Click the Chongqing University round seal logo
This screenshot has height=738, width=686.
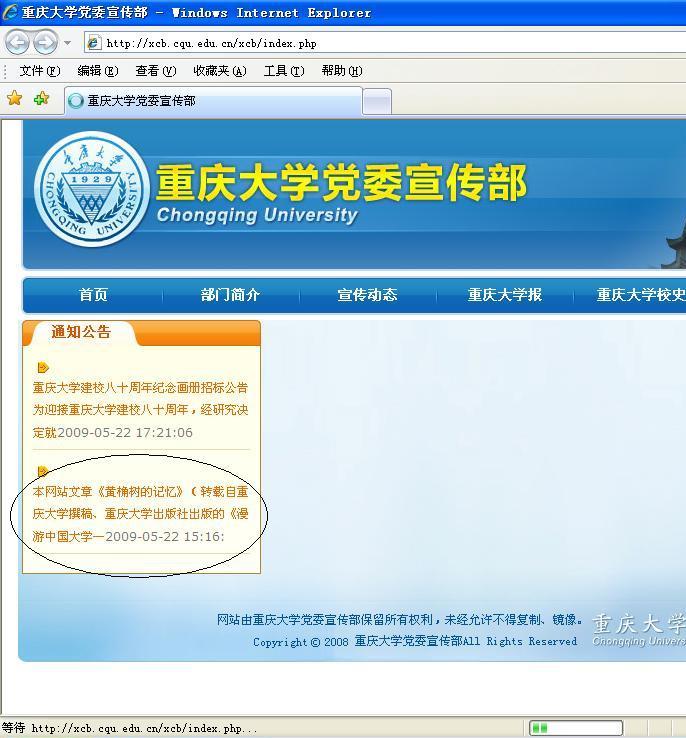(x=92, y=189)
